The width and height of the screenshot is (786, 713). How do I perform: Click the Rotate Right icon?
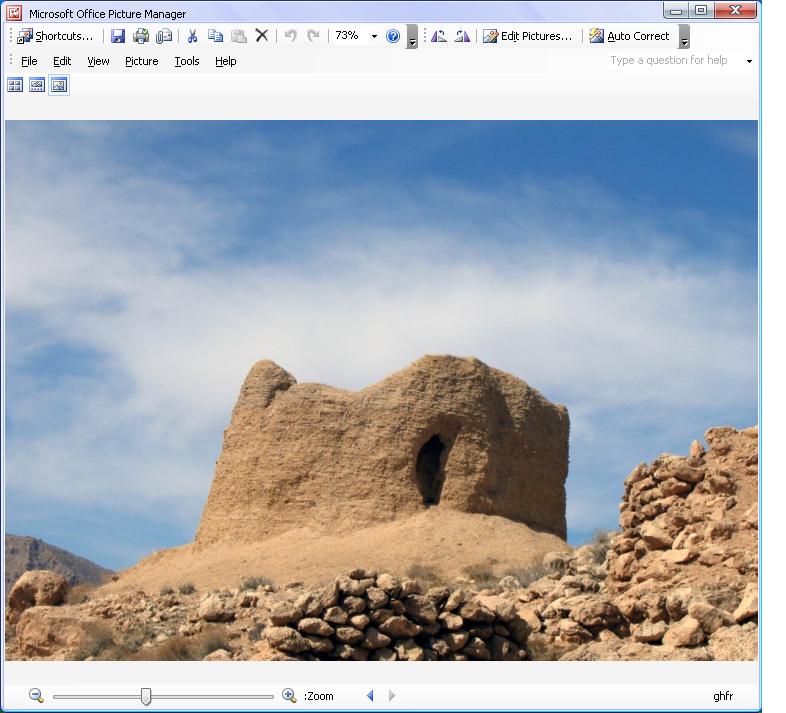coord(462,36)
